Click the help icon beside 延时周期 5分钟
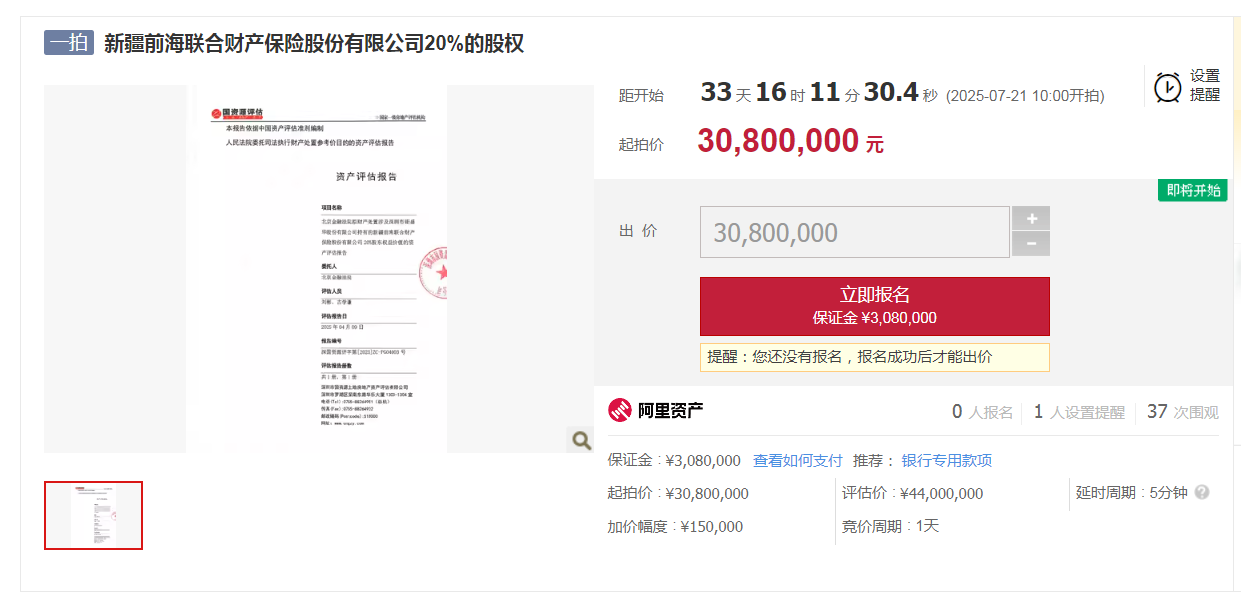The height and width of the screenshot is (600, 1241). pos(1202,493)
